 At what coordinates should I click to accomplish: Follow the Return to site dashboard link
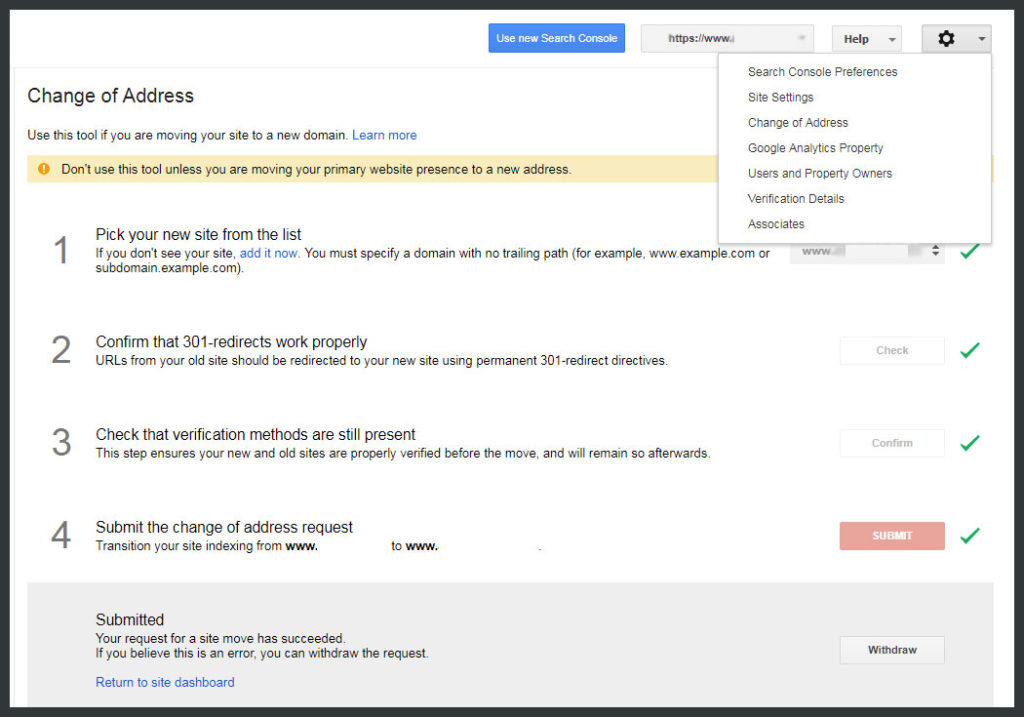164,682
